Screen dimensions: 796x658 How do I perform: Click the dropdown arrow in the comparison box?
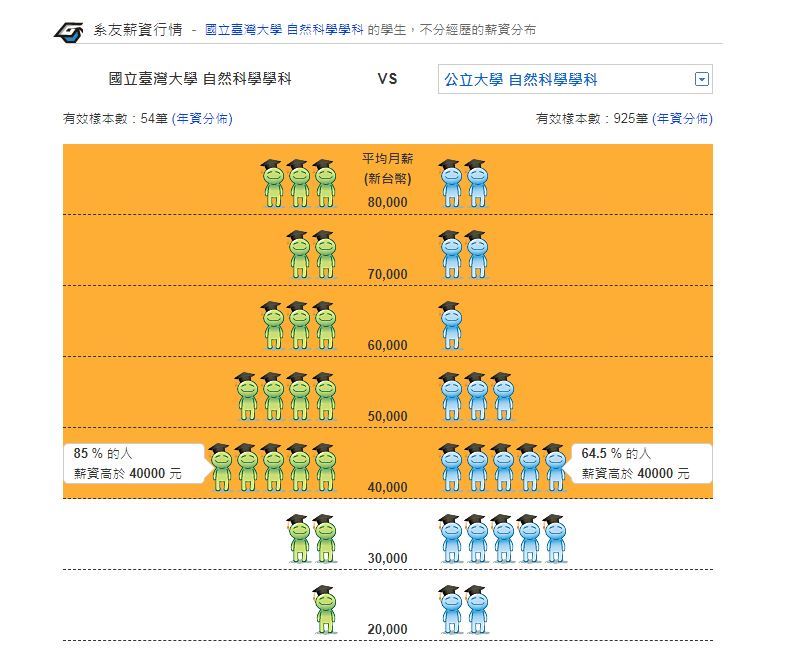click(702, 79)
